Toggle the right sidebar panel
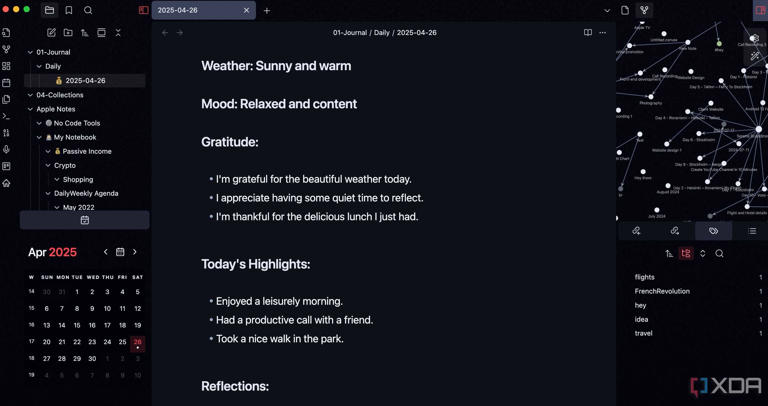This screenshot has width=768, height=406. point(760,10)
